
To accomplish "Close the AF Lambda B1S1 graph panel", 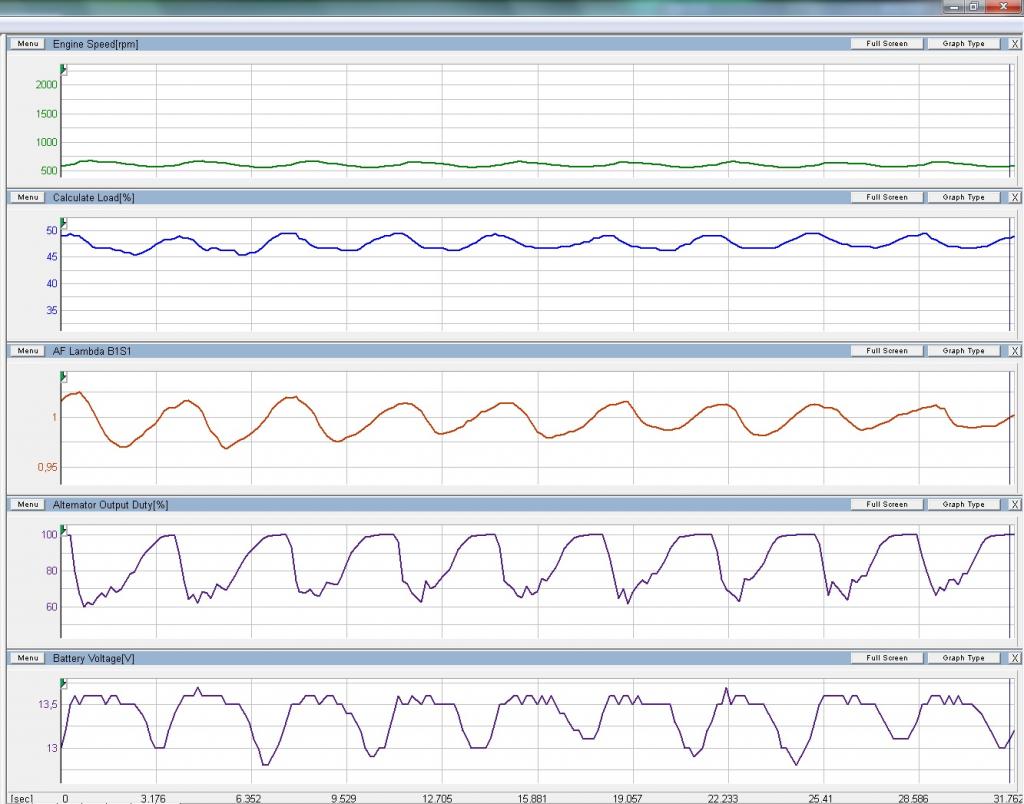I will tap(1014, 351).
